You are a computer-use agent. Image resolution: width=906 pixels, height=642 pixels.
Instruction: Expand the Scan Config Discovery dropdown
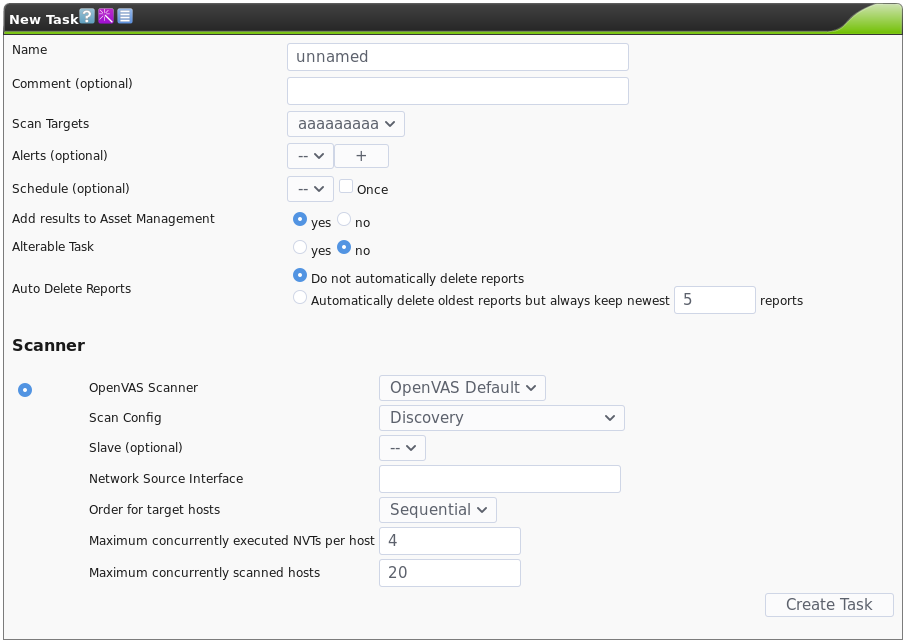pyautogui.click(x=501, y=418)
